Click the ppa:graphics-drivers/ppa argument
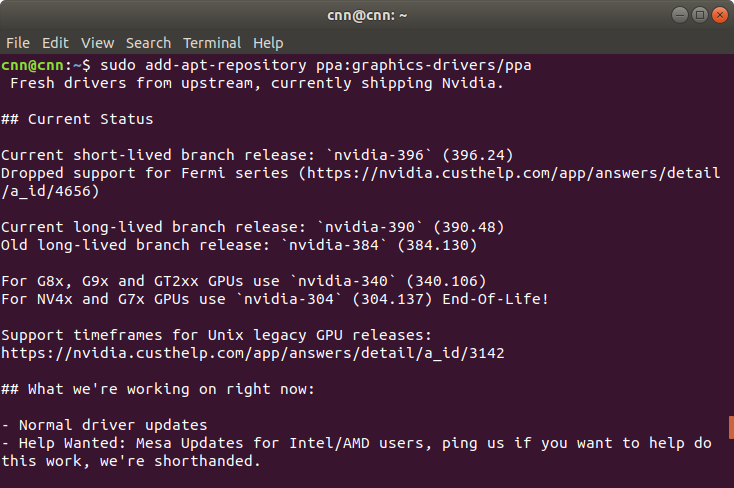The height and width of the screenshot is (488, 734). [424, 65]
